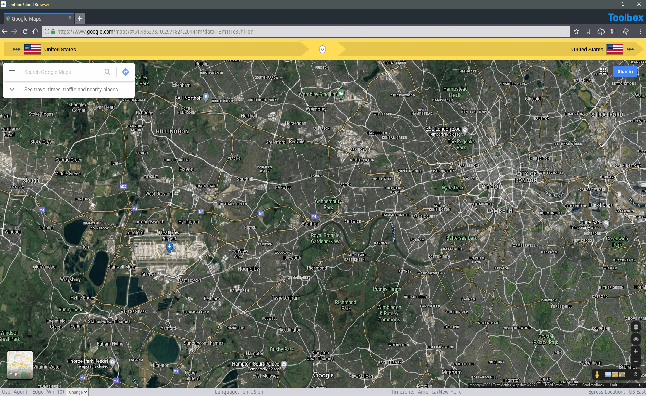Click the Thorpe Park Resort marker
This screenshot has height=396, width=646.
(x=112, y=361)
